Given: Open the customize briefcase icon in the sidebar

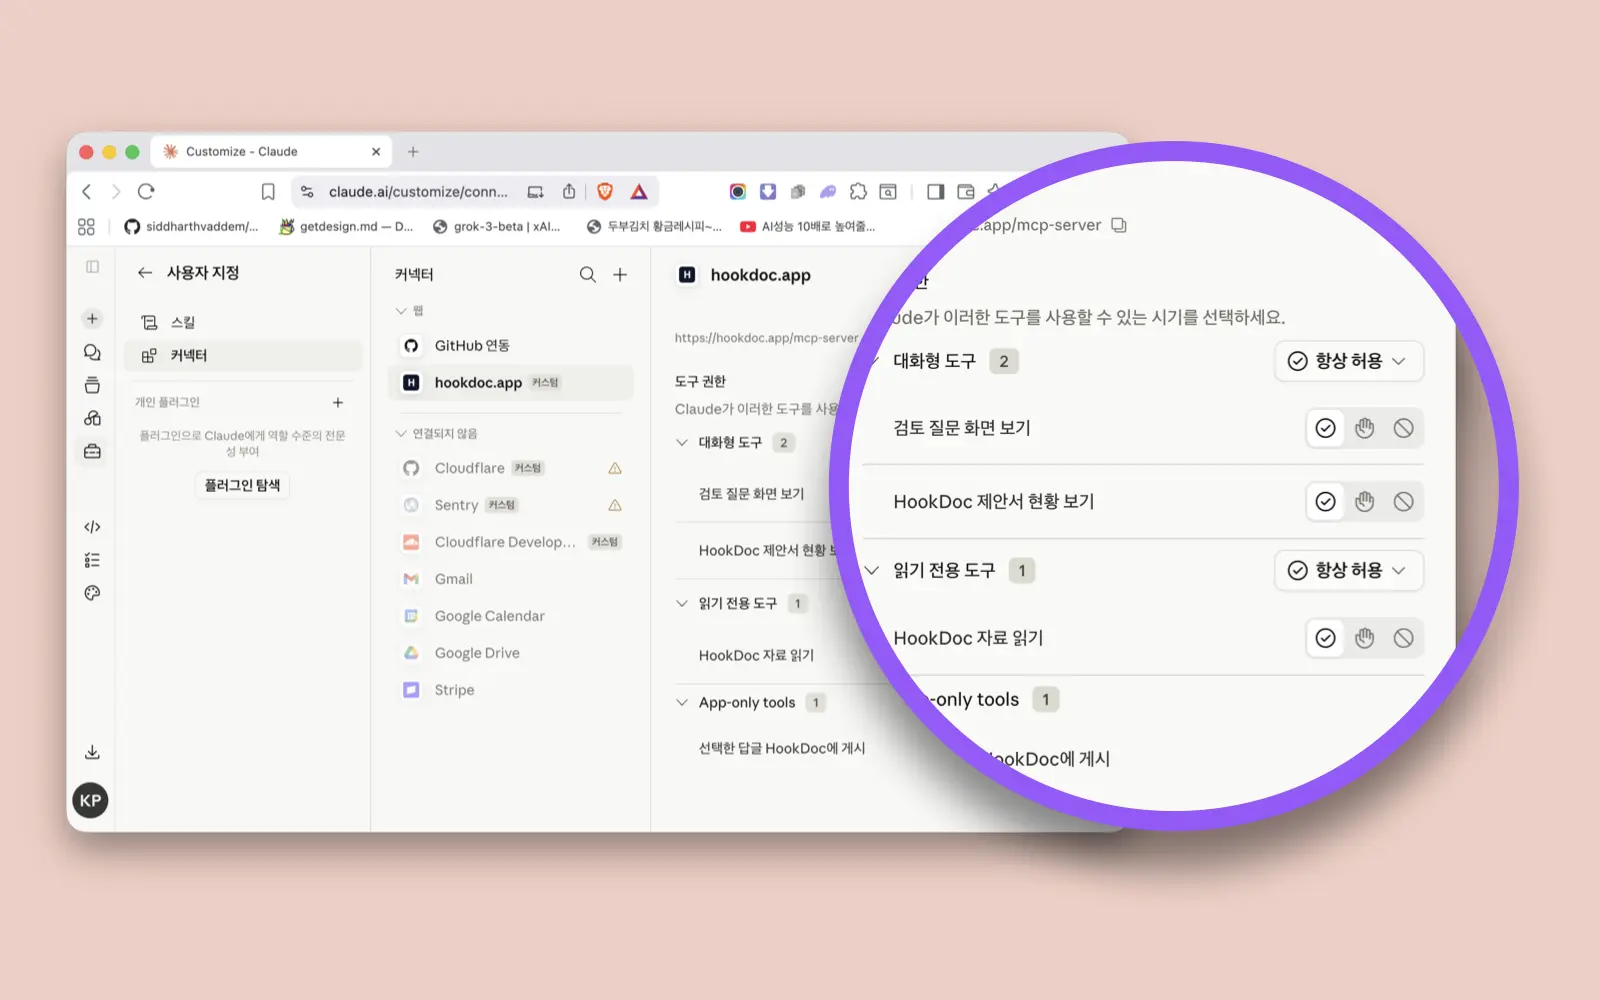Looking at the screenshot, I should tap(92, 451).
